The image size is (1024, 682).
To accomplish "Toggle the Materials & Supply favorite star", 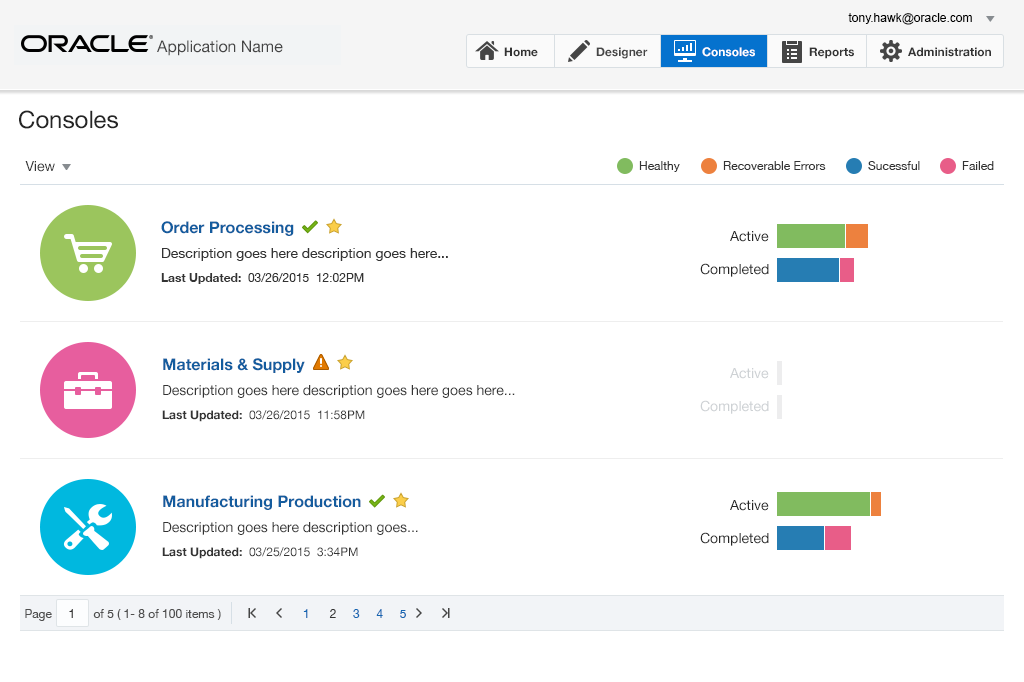I will coord(345,363).
